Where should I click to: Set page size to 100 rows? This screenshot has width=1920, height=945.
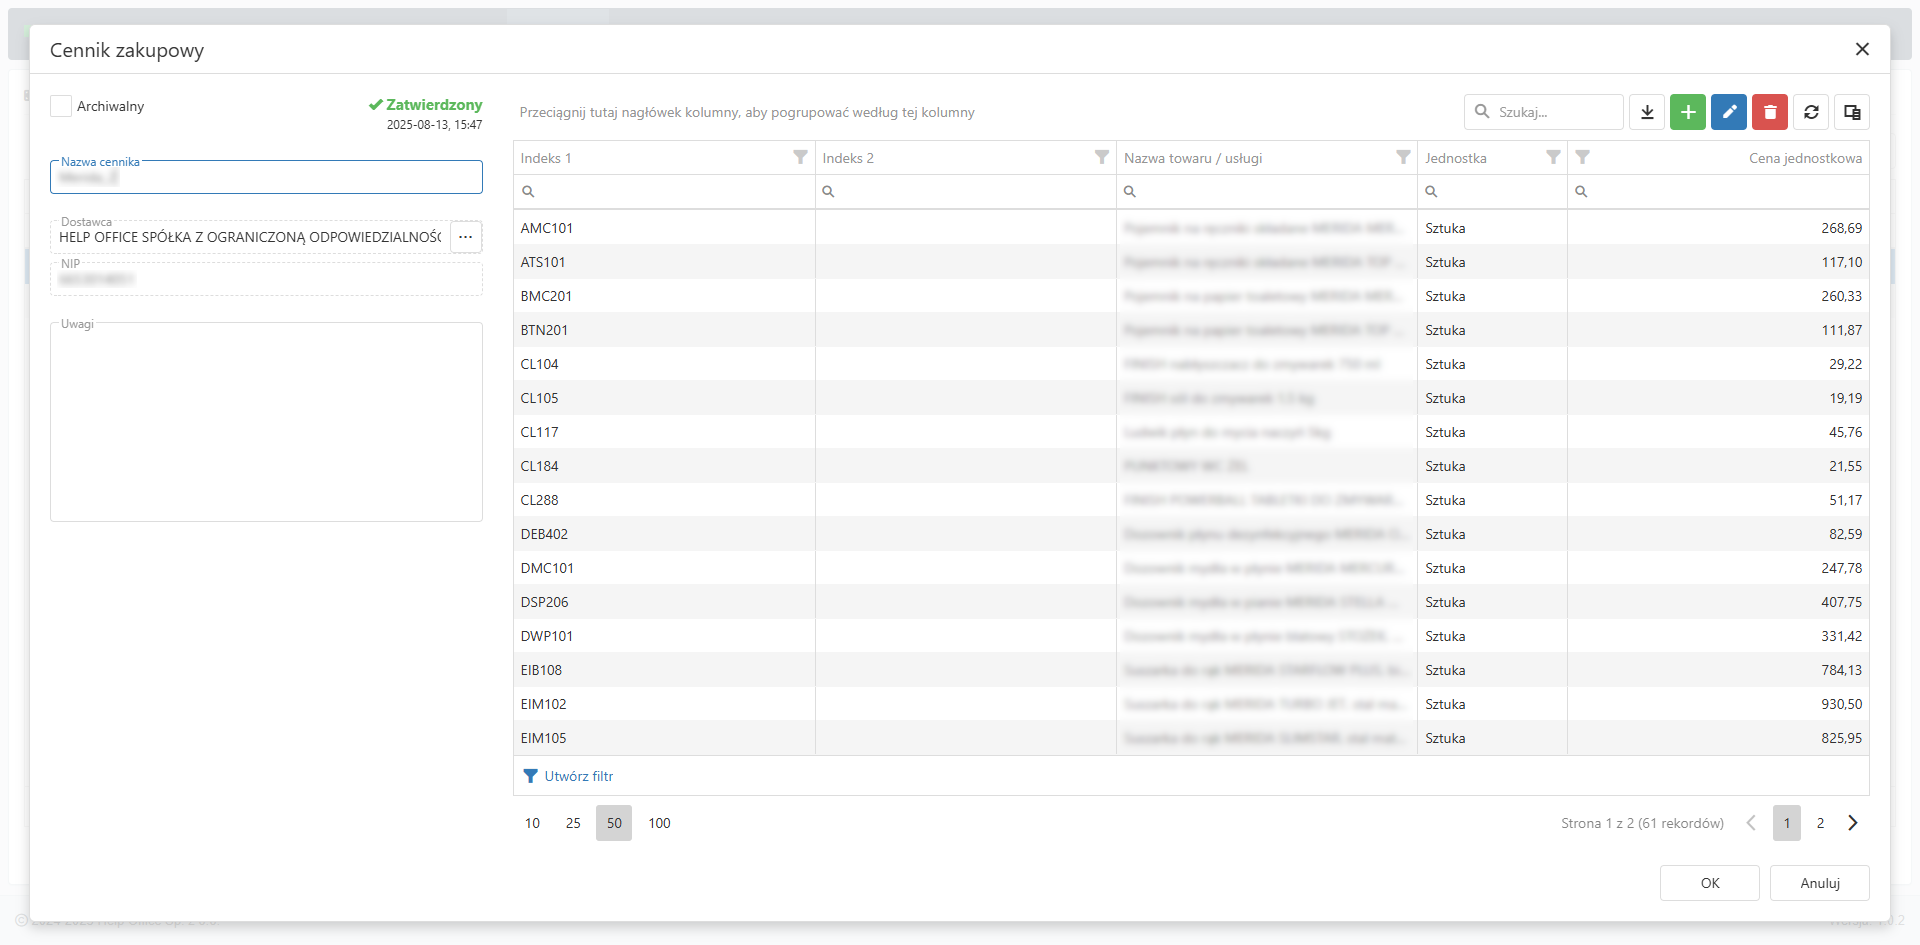[x=659, y=823]
